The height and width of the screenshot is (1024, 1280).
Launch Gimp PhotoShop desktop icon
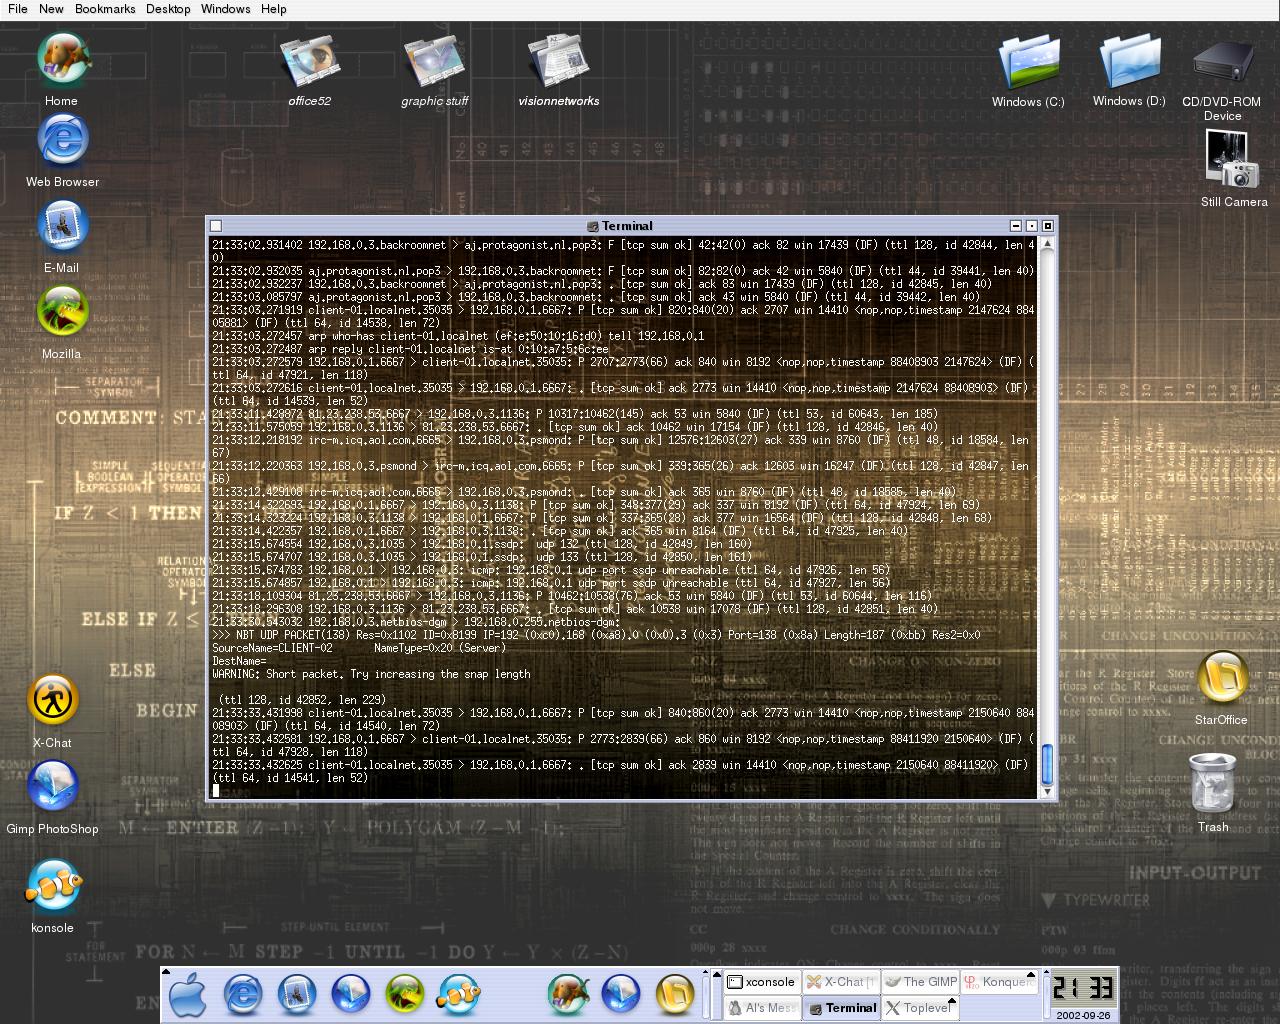(x=53, y=786)
